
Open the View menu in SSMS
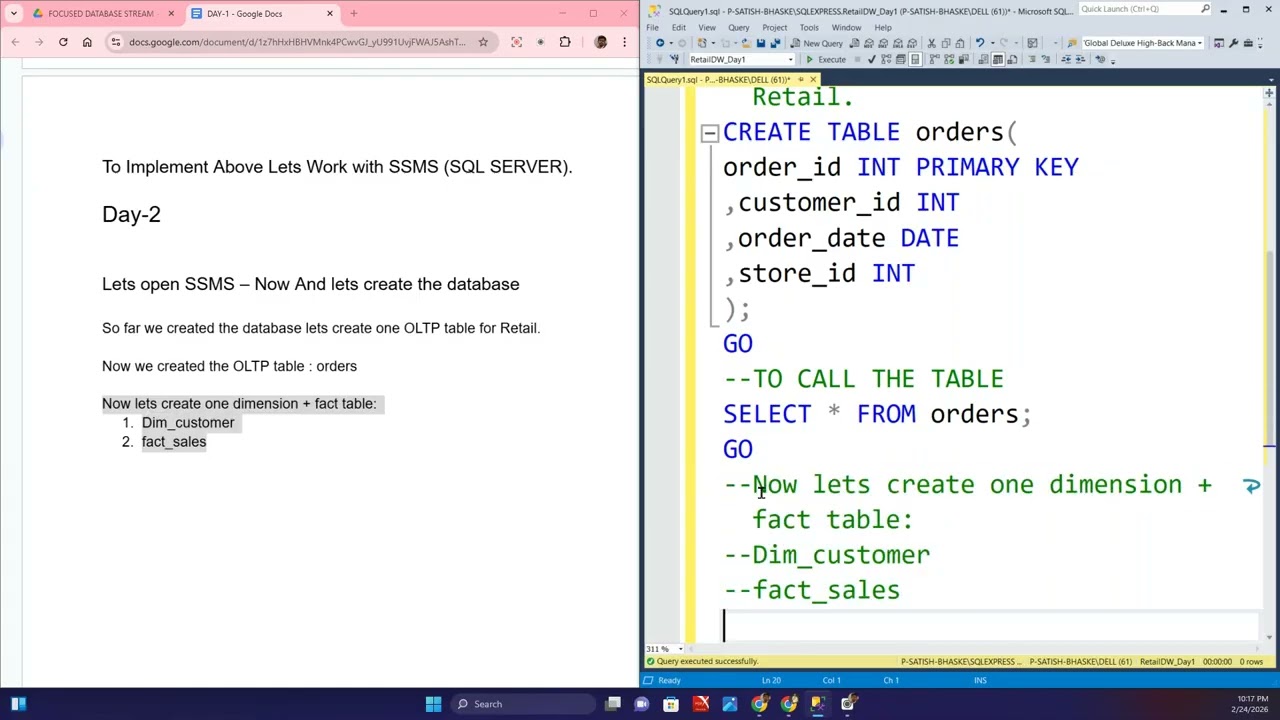pyautogui.click(x=707, y=27)
